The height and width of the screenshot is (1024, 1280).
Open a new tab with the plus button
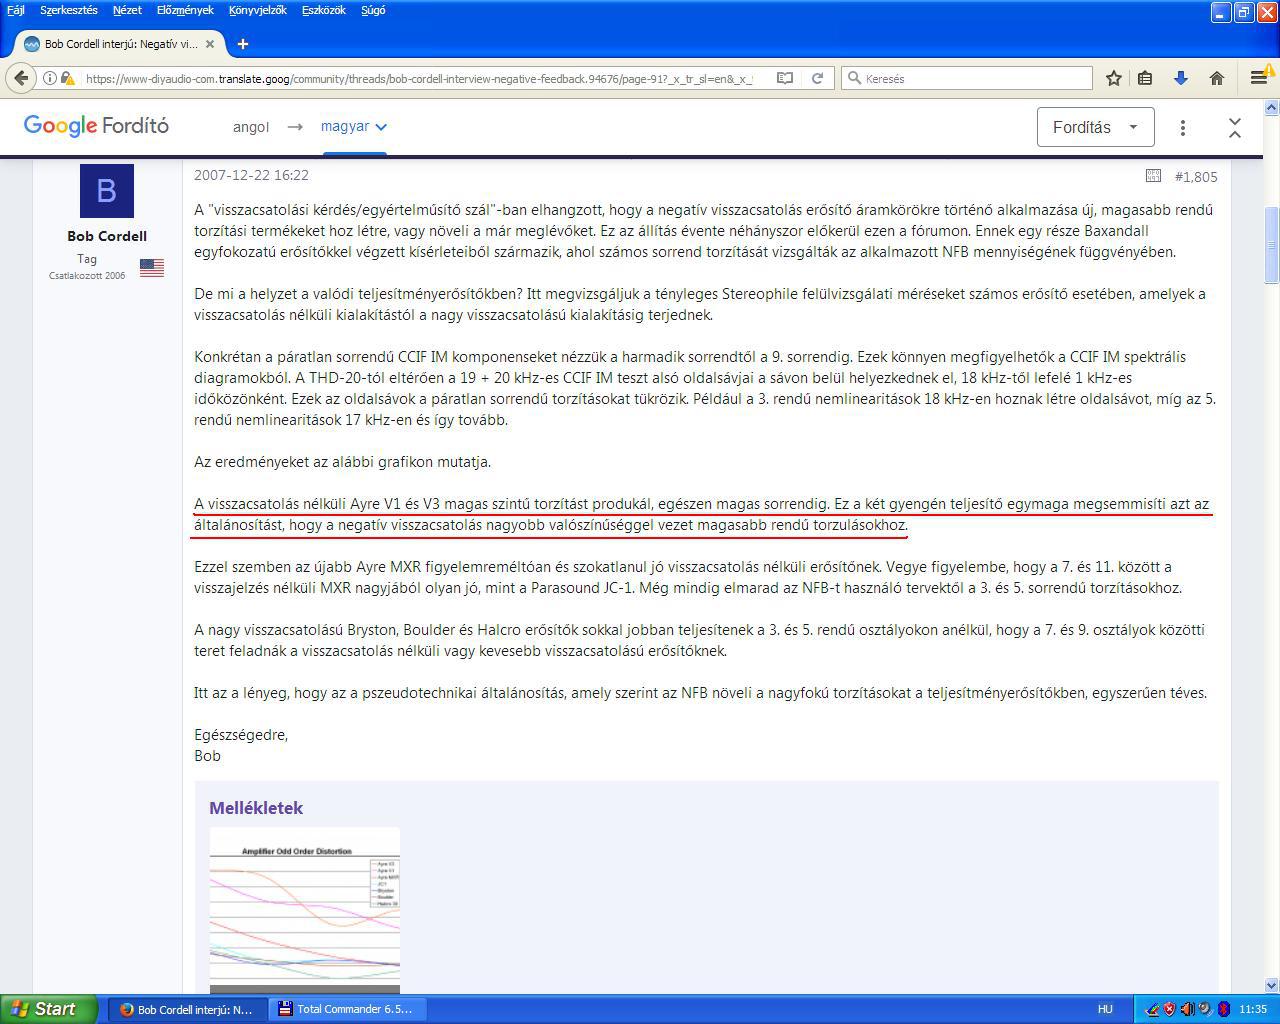(243, 44)
